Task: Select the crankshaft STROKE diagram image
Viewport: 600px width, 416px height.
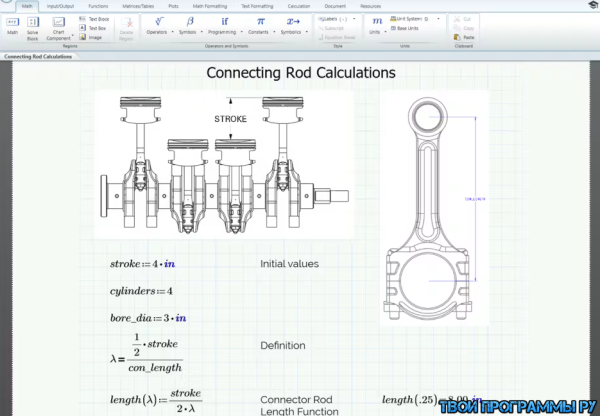Action: [224, 165]
